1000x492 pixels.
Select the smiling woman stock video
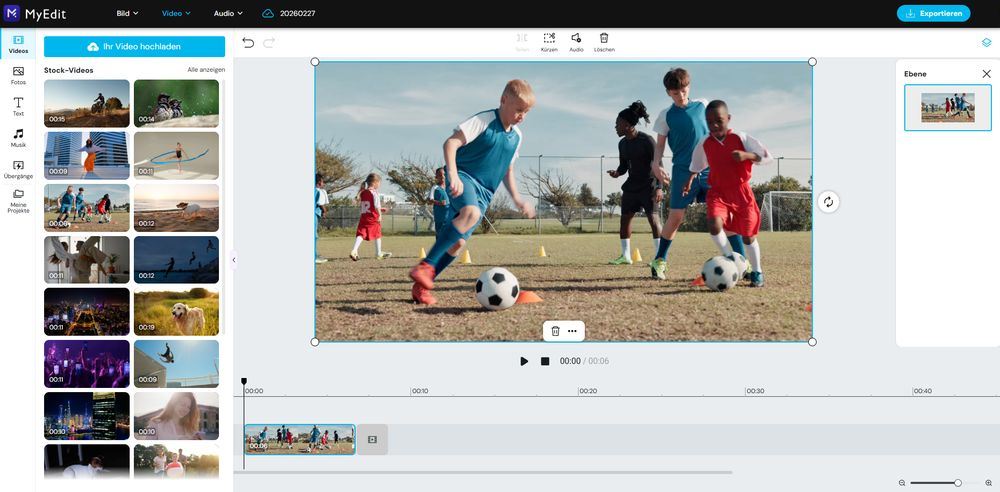[x=176, y=416]
